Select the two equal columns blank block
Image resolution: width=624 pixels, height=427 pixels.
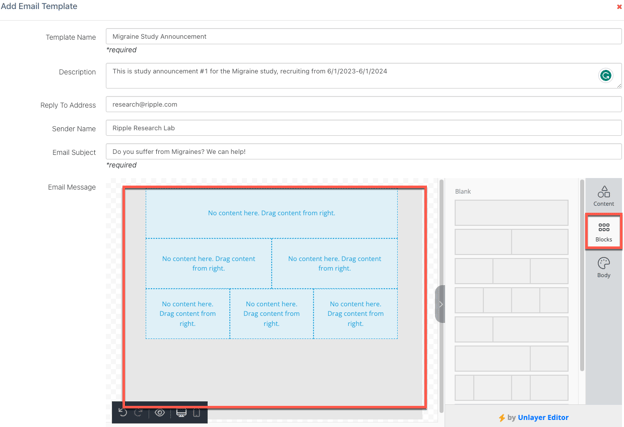click(x=511, y=242)
